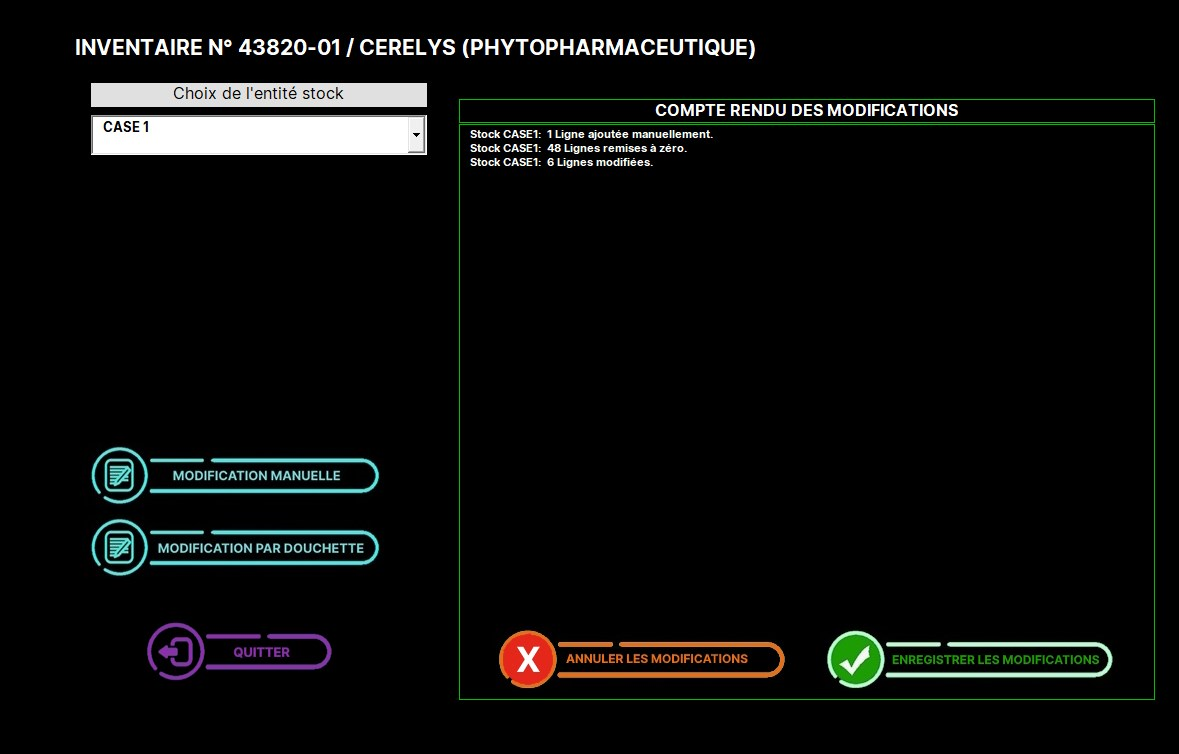
Task: Click the Modification par Douchette notepad icon
Action: tap(119, 547)
